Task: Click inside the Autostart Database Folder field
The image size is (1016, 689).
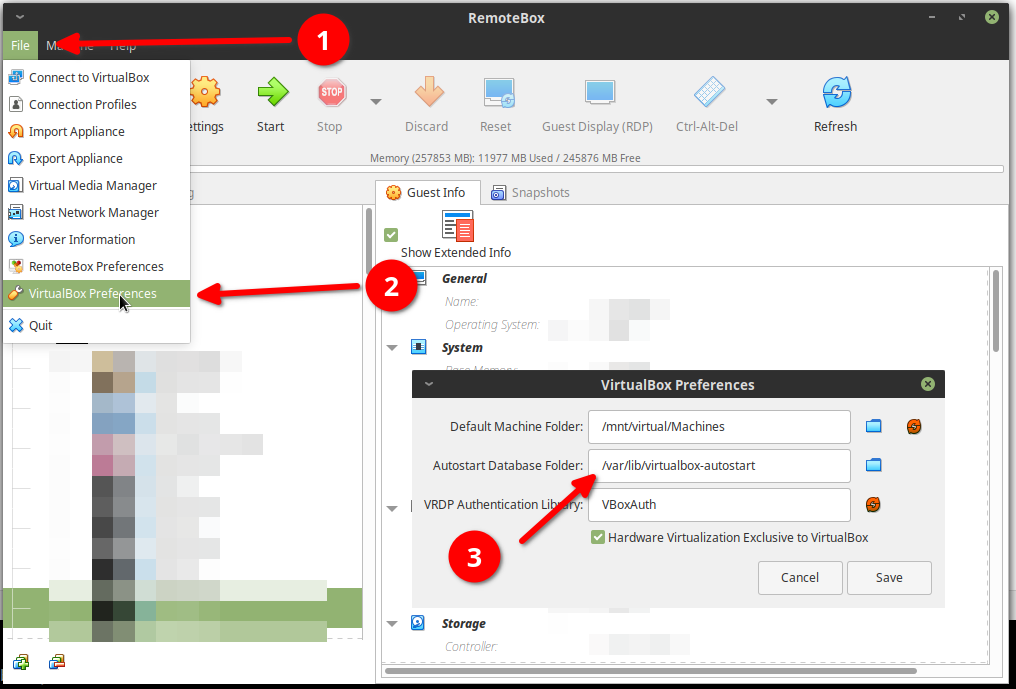Action: [x=718, y=466]
